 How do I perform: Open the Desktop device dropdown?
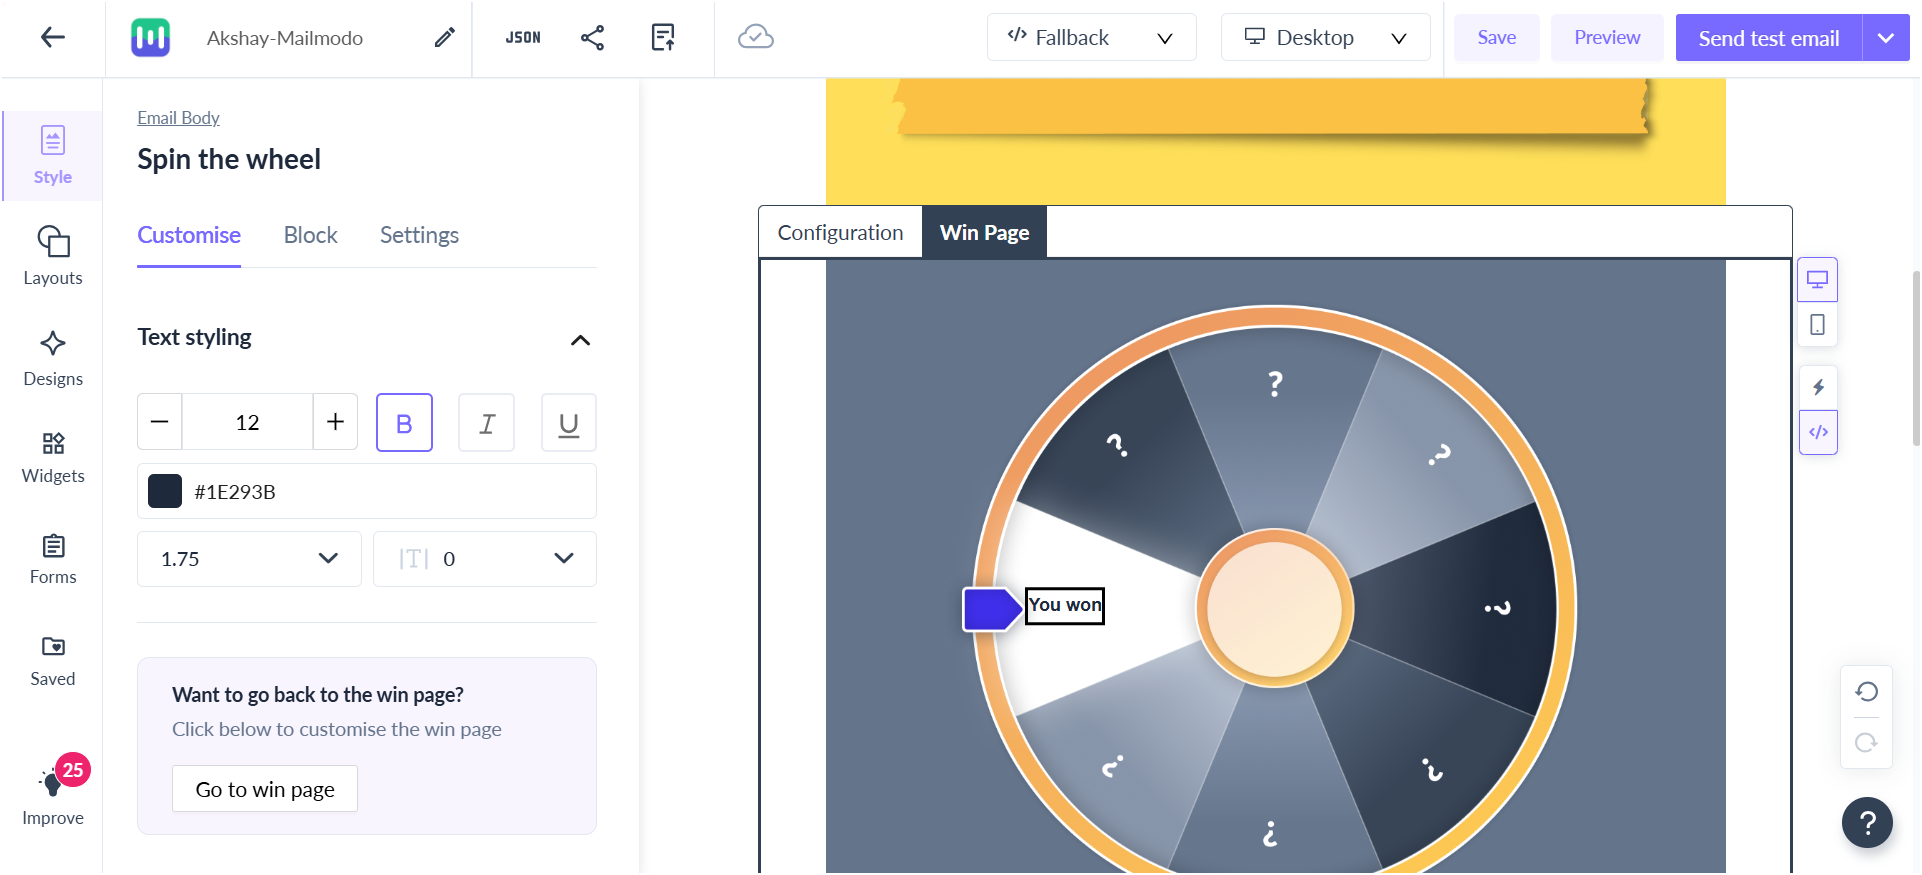point(1325,38)
